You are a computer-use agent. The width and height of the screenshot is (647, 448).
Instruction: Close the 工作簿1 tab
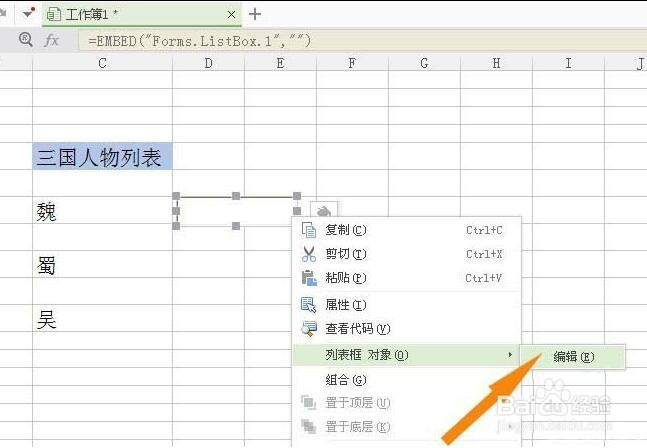tap(231, 15)
